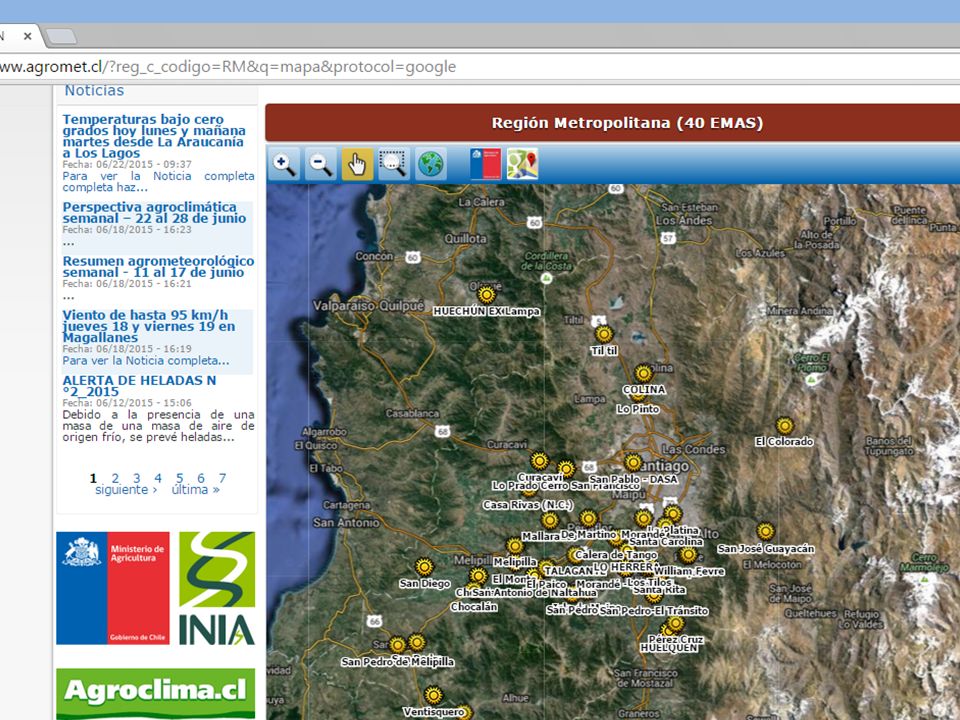Go to news page 3
Viewport: 960px width, 720px height.
[137, 478]
